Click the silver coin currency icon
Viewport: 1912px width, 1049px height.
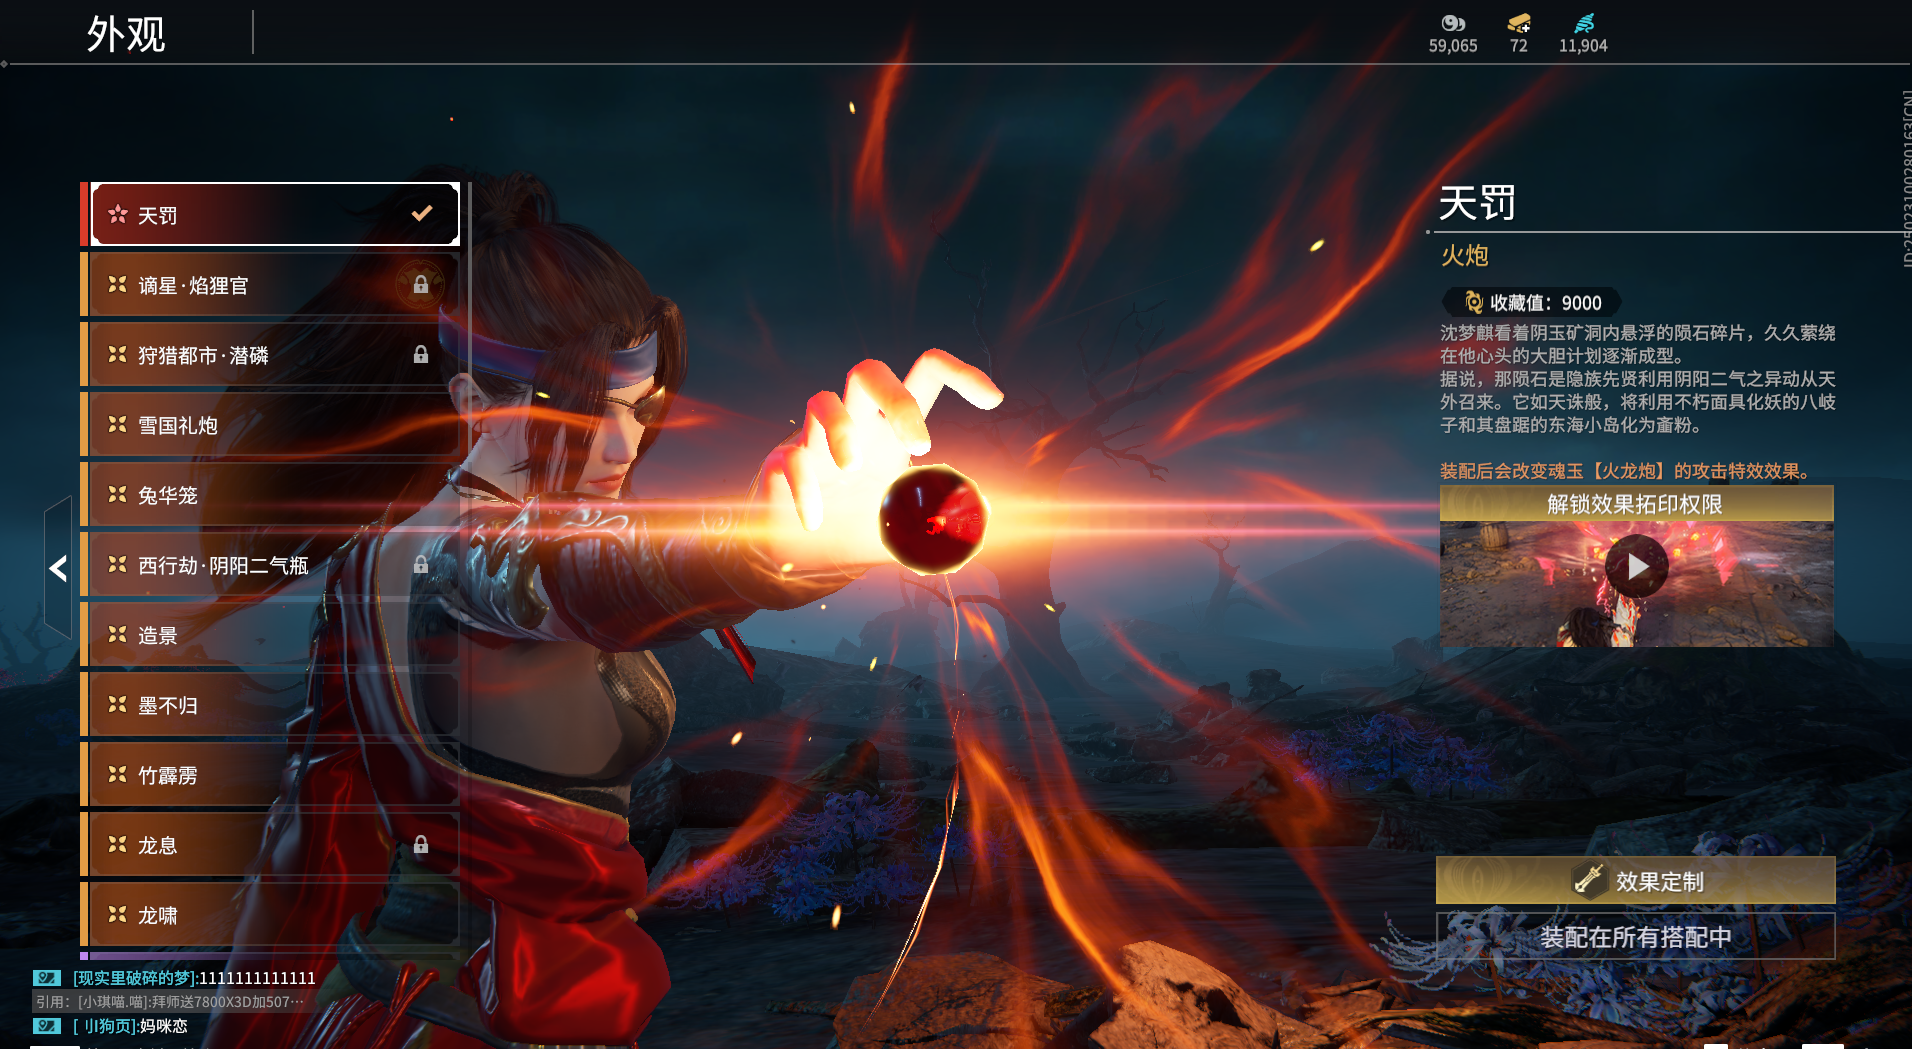(1452, 23)
